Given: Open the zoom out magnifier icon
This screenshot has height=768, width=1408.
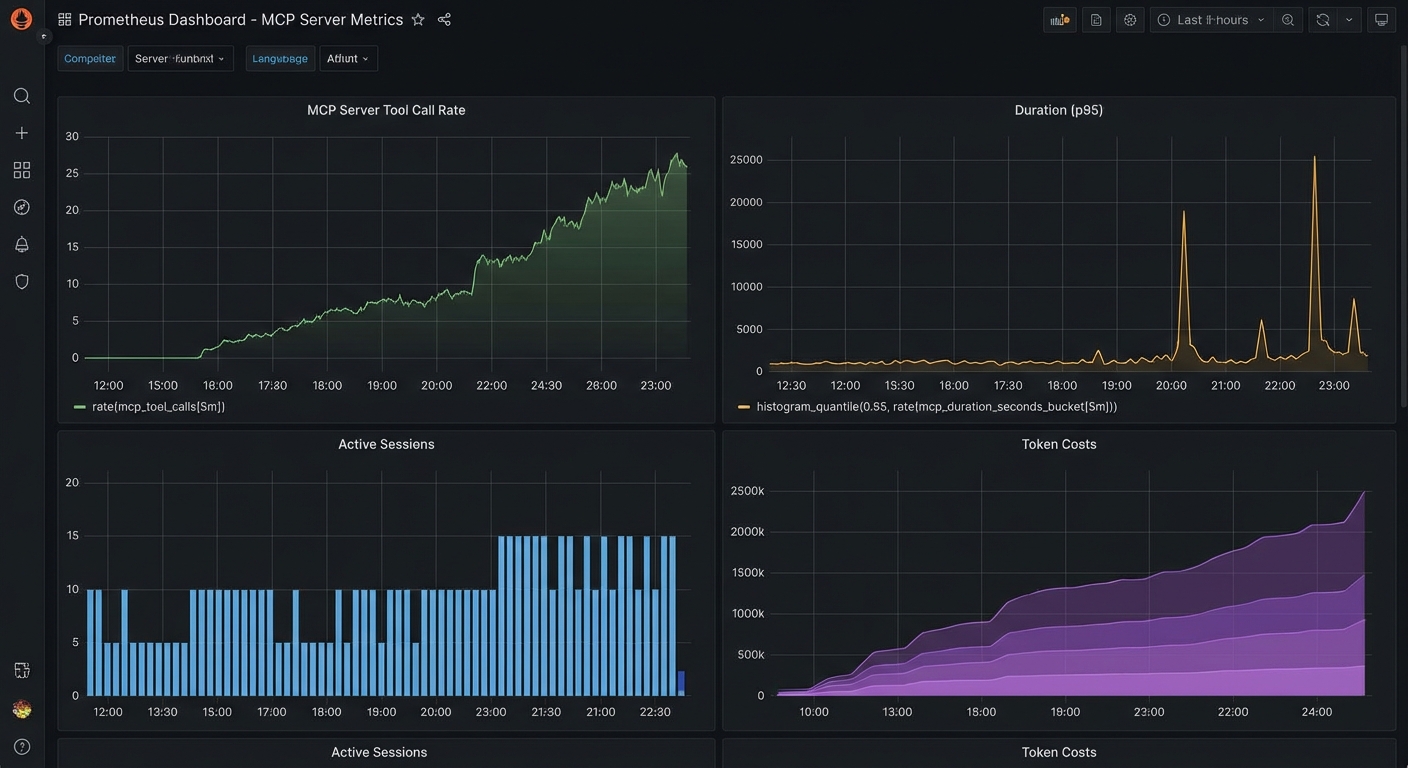Looking at the screenshot, I should [x=1287, y=19].
